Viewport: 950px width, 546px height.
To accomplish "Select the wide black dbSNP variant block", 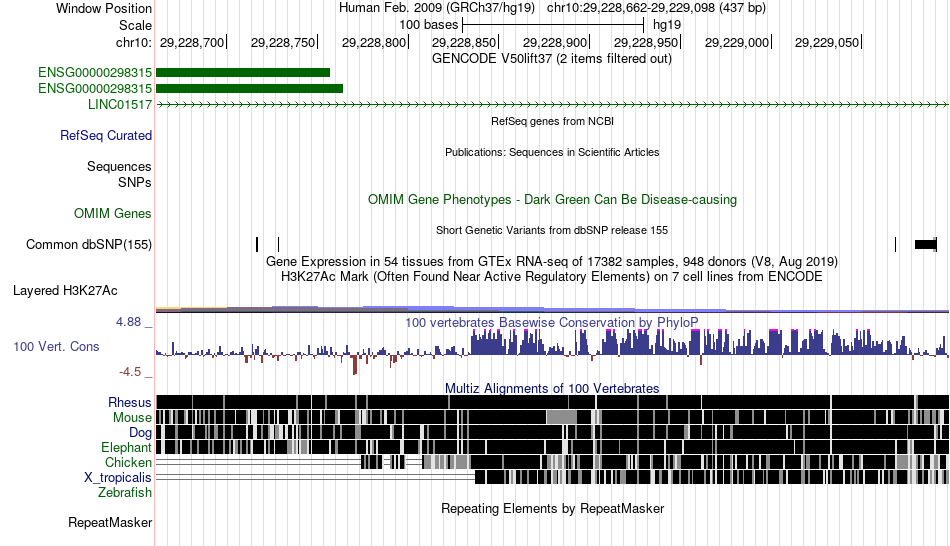I will pyautogui.click(x=925, y=244).
